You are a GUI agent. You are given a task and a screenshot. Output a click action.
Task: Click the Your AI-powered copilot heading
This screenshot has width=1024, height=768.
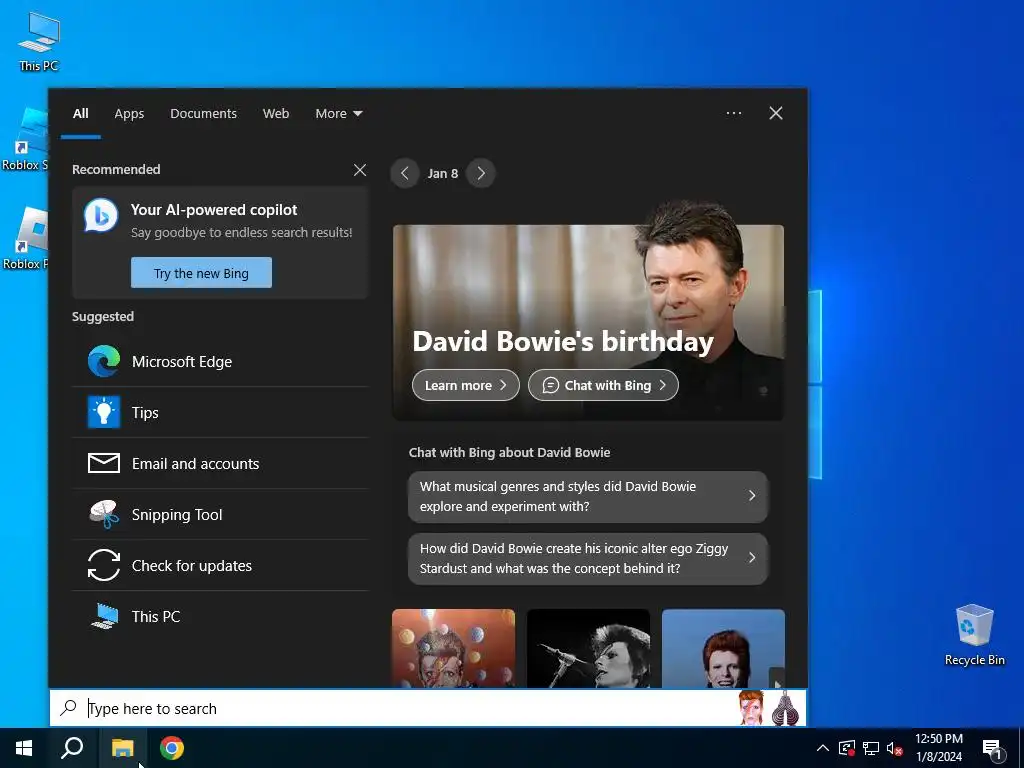pos(214,210)
